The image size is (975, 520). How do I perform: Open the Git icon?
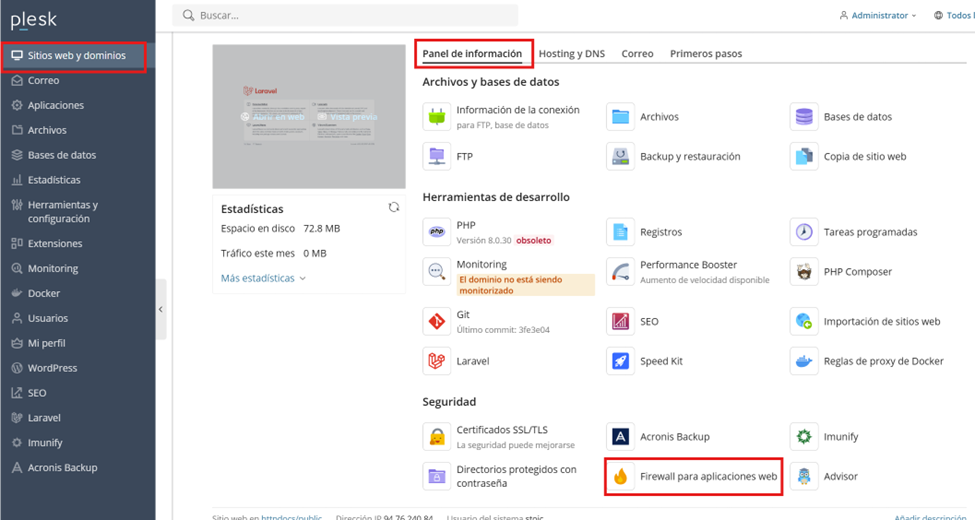(437, 322)
